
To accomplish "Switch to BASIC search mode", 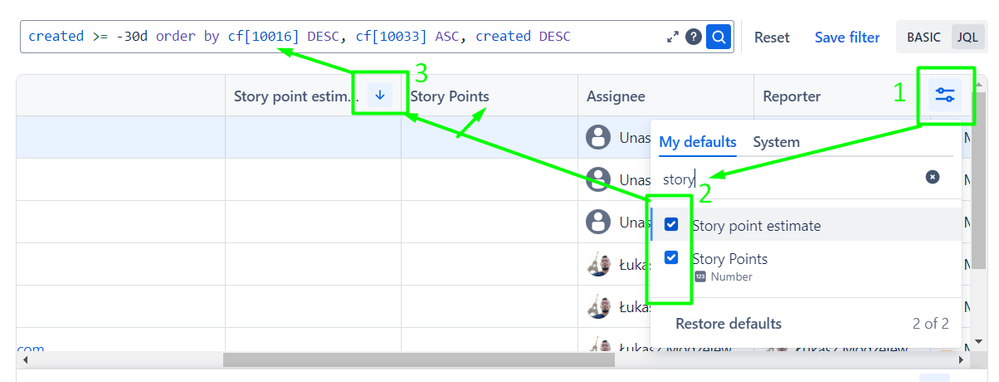I will click(924, 38).
